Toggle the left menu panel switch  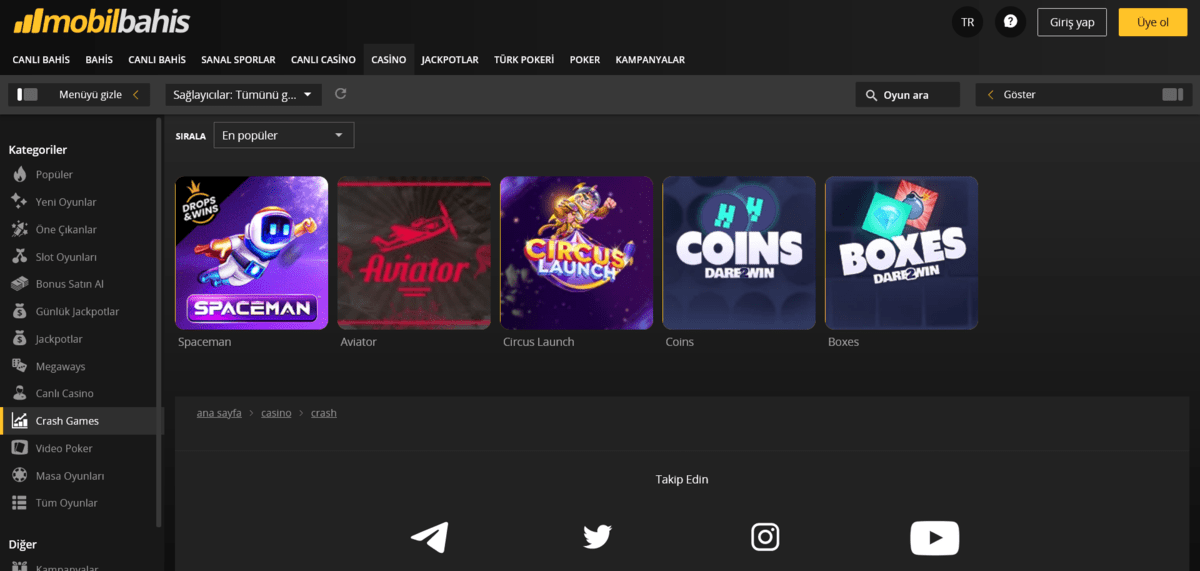point(28,94)
